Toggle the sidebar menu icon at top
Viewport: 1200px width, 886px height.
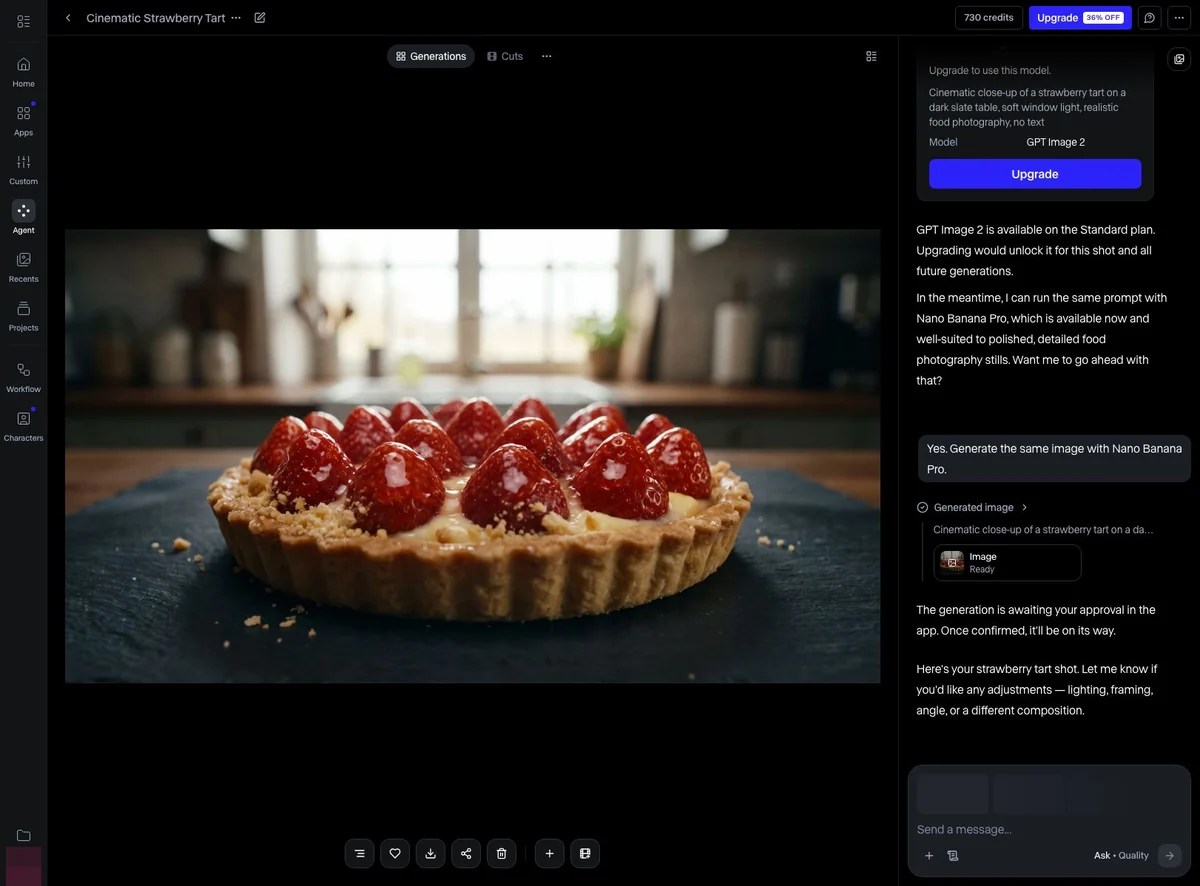pos(23,21)
